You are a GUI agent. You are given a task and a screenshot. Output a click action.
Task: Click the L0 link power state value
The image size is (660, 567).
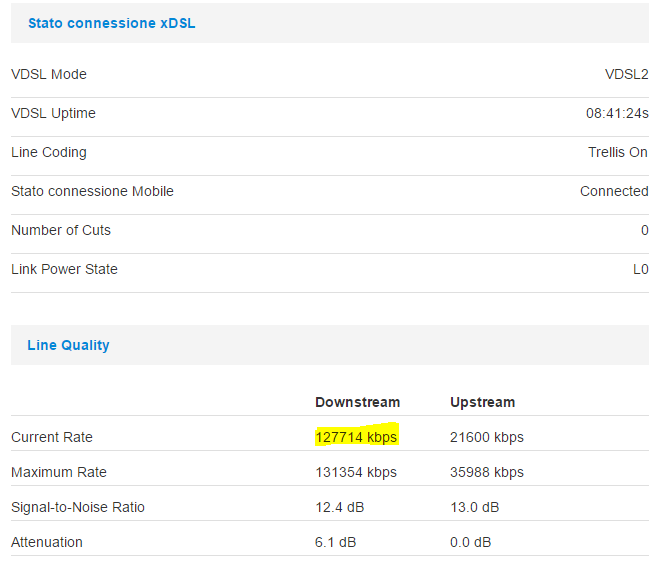coord(639,269)
